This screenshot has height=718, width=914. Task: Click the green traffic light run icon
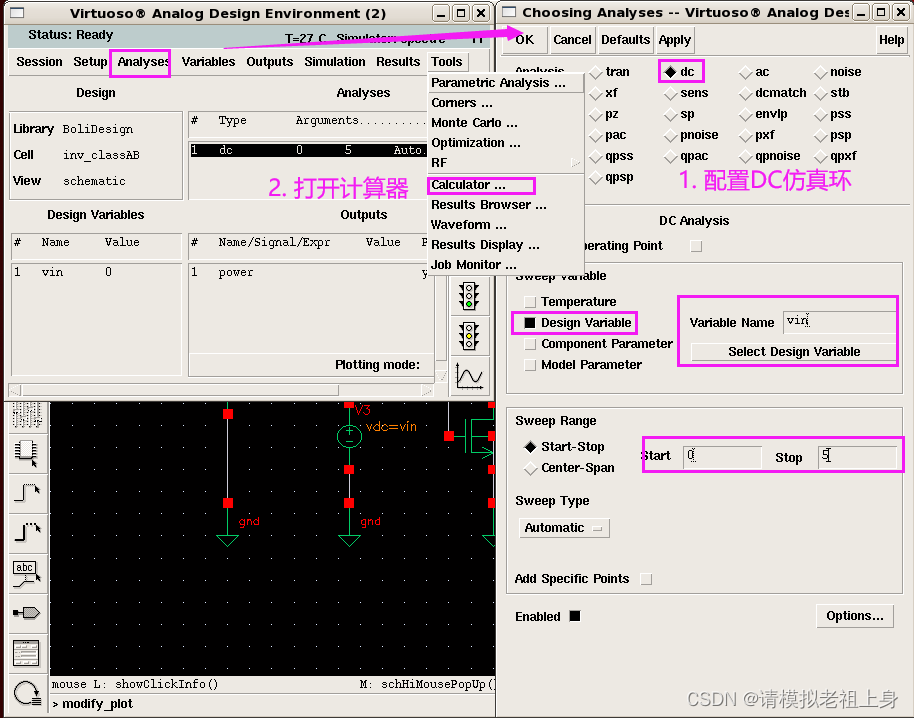point(469,296)
